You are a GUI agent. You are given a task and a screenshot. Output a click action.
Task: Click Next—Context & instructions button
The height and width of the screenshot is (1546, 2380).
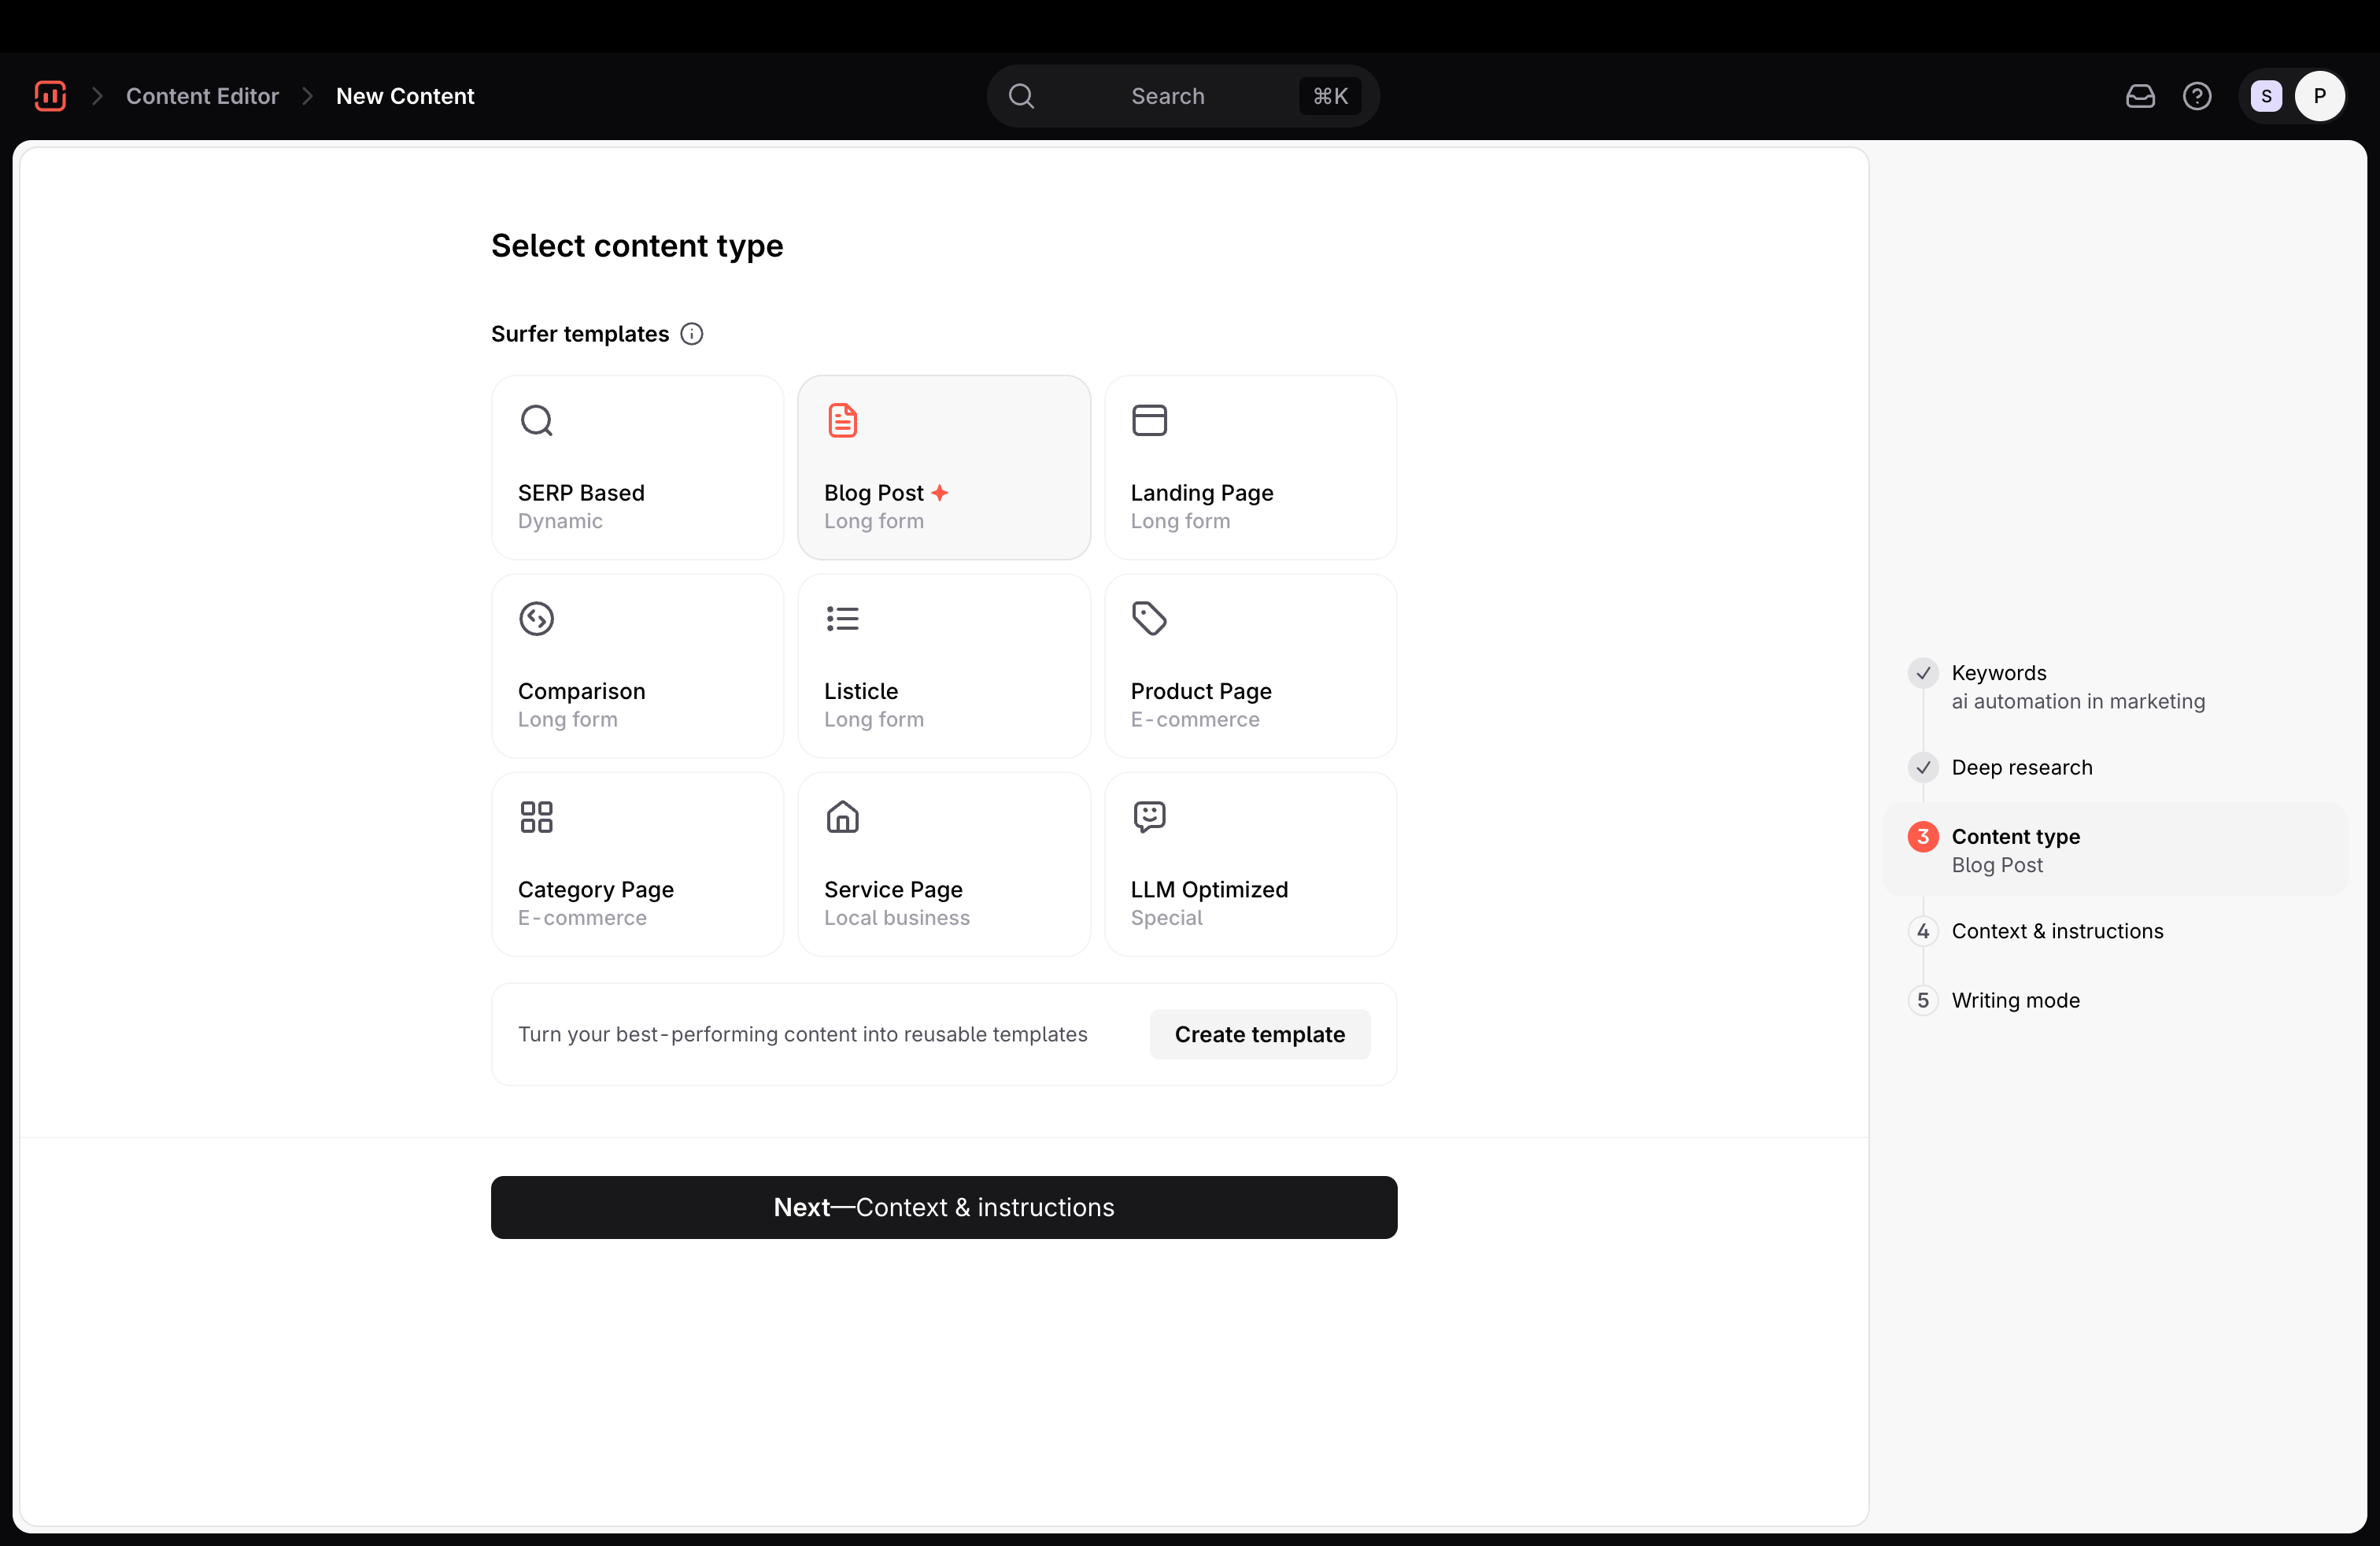click(x=944, y=1207)
